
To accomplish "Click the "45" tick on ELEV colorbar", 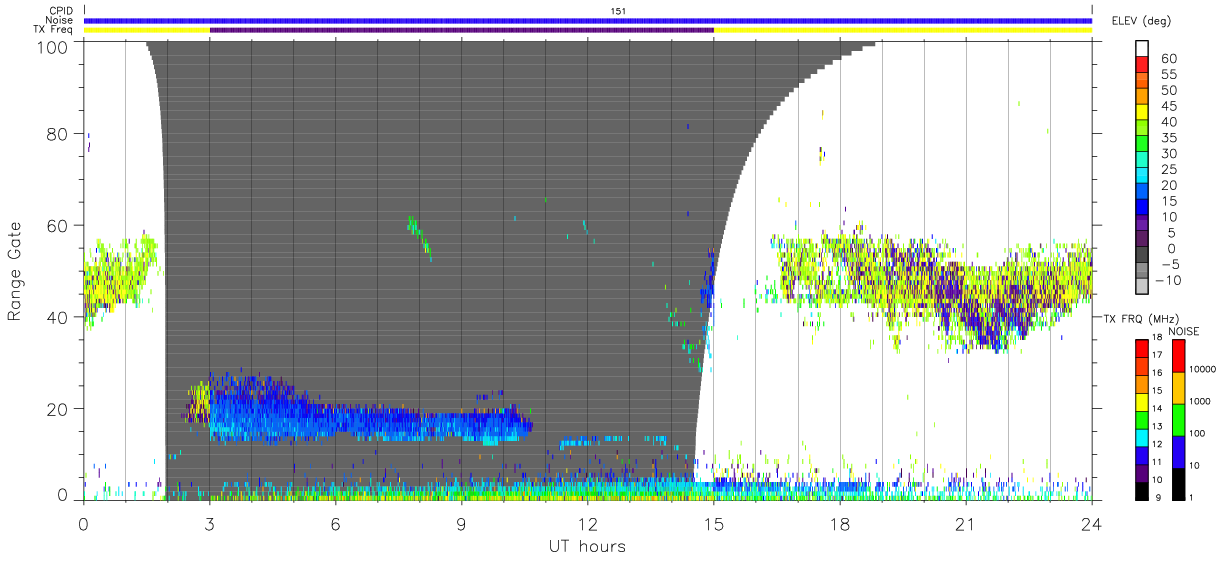I will click(x=1167, y=107).
